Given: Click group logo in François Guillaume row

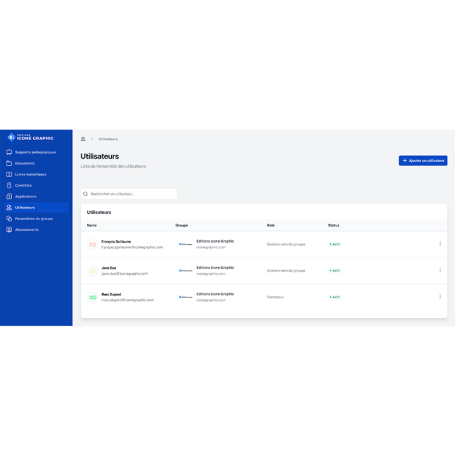Looking at the screenshot, I should (x=185, y=244).
